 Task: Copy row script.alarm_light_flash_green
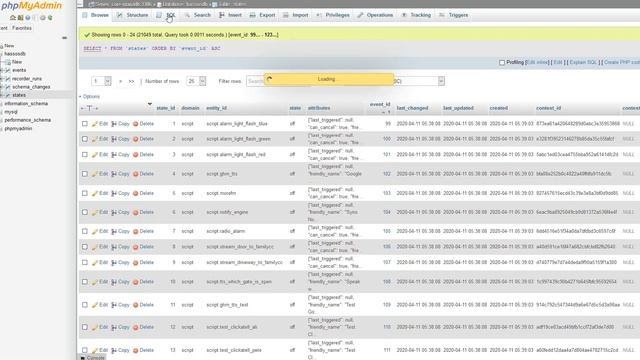click(120, 139)
